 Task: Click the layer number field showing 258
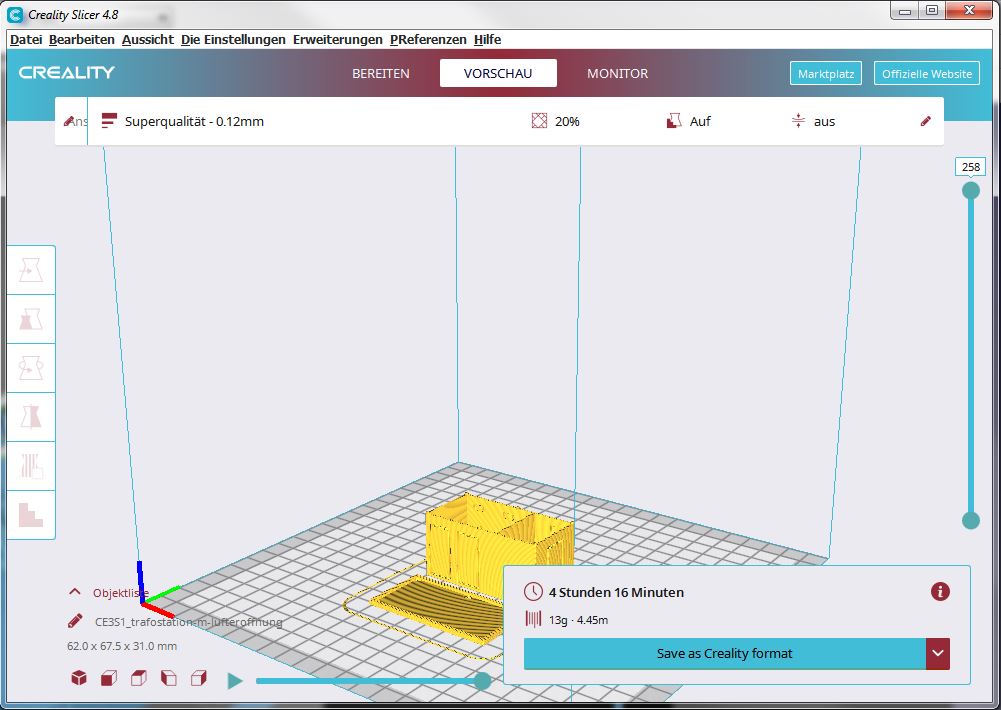point(971,167)
